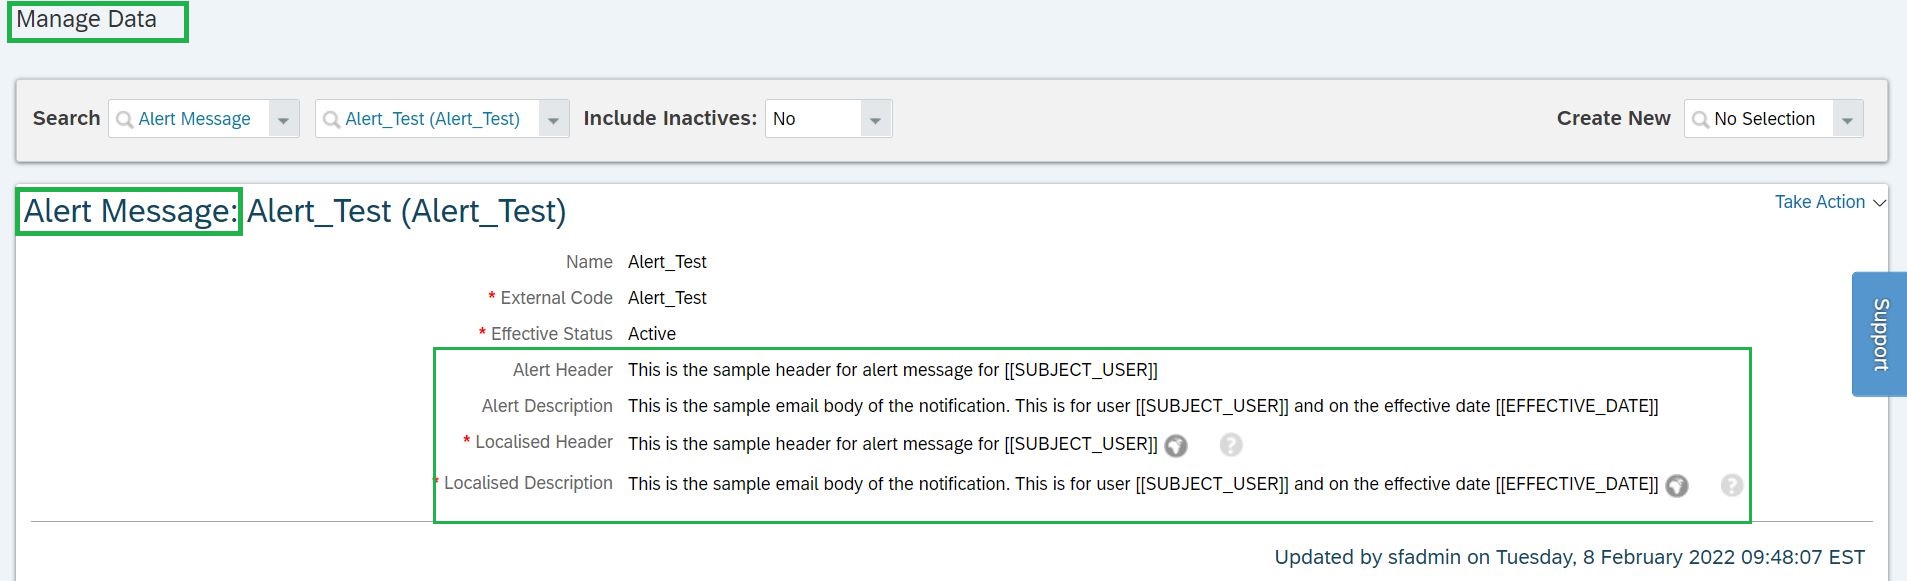Open the Include Inactives dropdown arrow
Screen dimensions: 1907x581
click(x=876, y=120)
